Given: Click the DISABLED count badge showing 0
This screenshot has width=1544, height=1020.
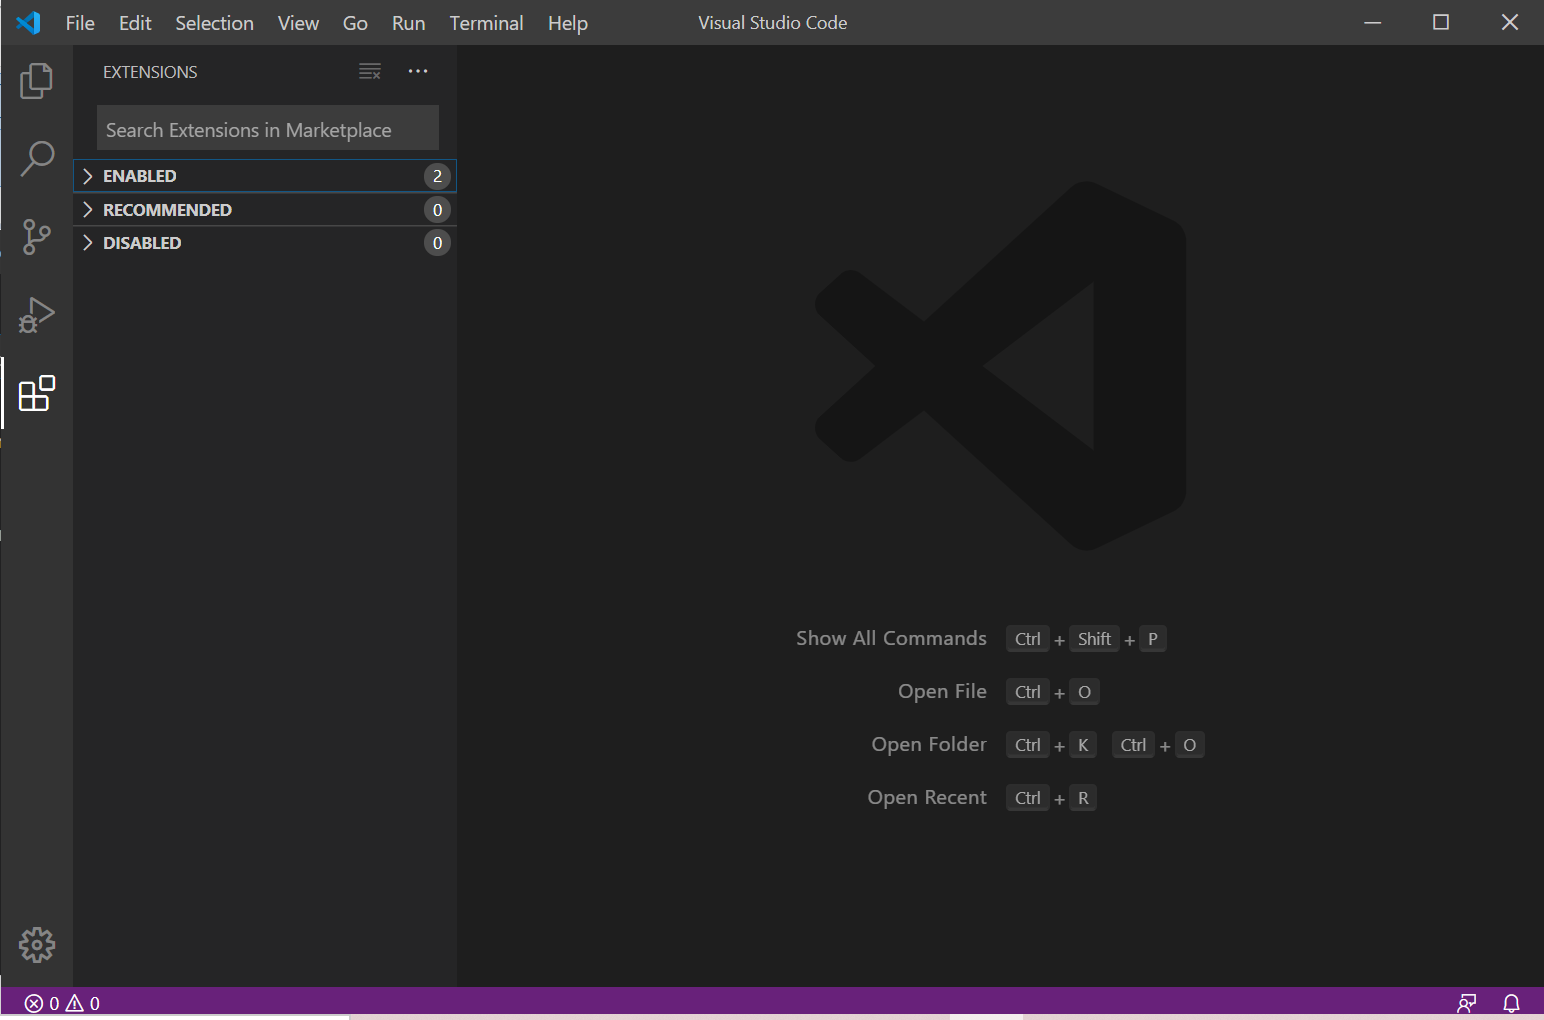Looking at the screenshot, I should (x=437, y=243).
